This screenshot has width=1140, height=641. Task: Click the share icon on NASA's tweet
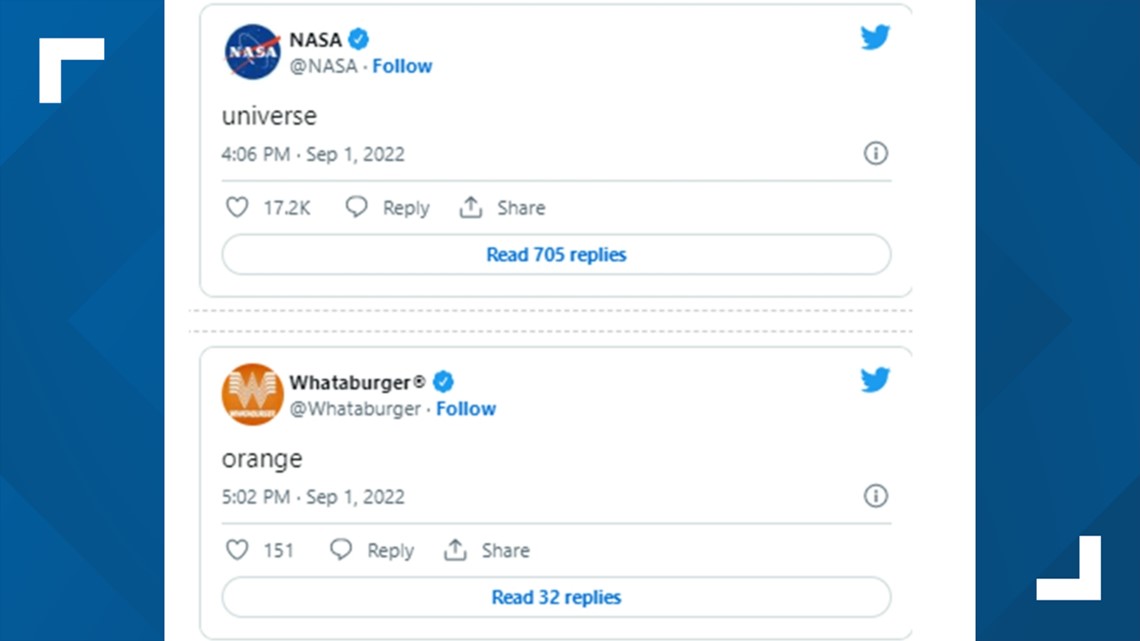click(x=470, y=207)
